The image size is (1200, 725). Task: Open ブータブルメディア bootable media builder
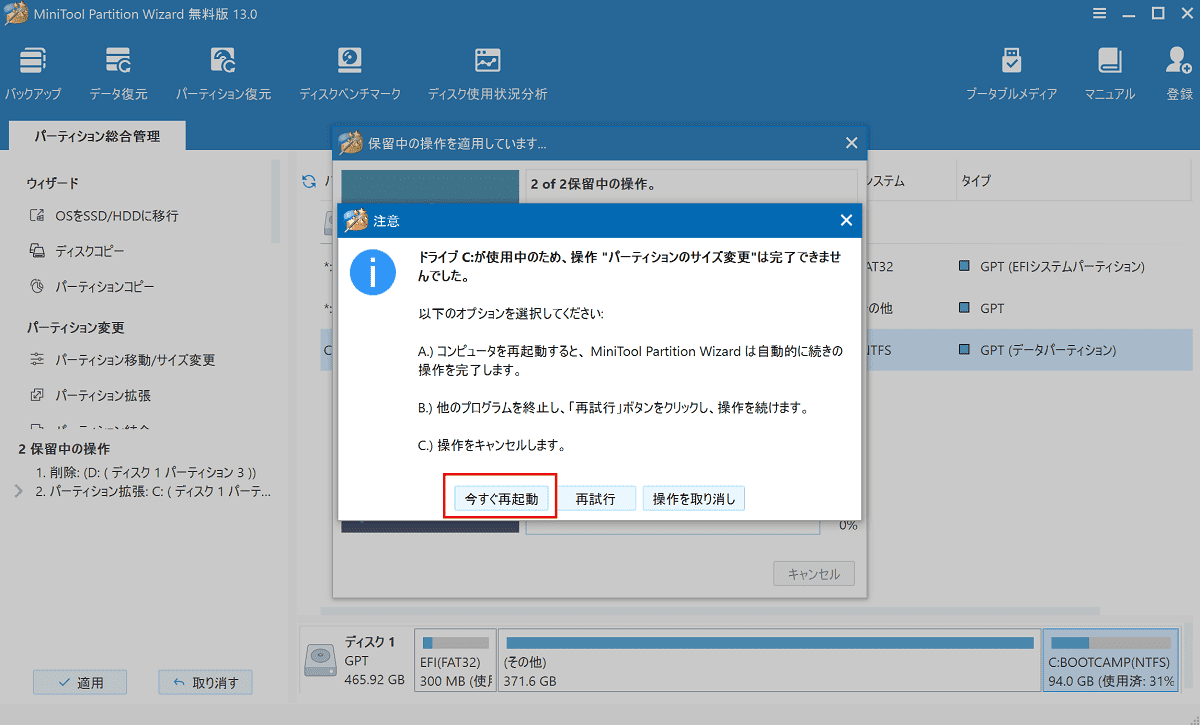(1011, 73)
